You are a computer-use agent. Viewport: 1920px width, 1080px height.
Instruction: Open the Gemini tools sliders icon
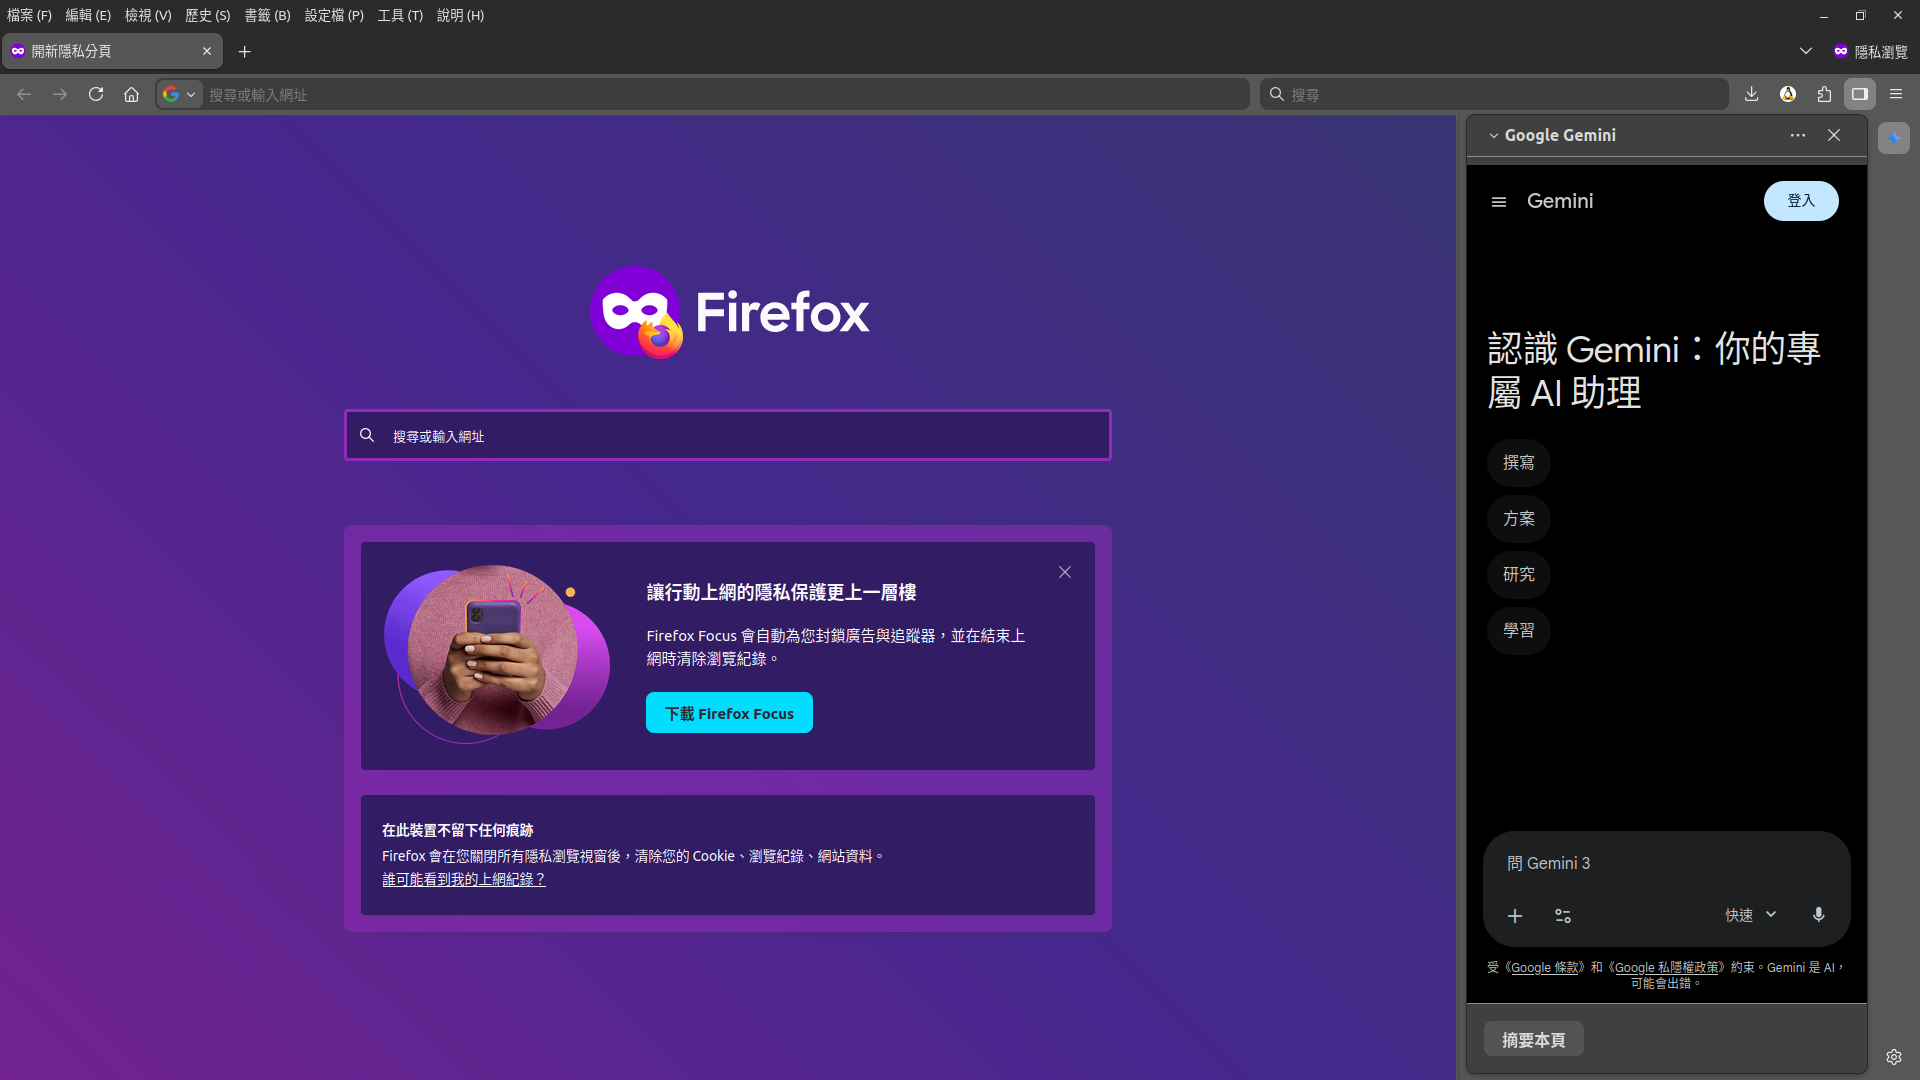[x=1563, y=916]
